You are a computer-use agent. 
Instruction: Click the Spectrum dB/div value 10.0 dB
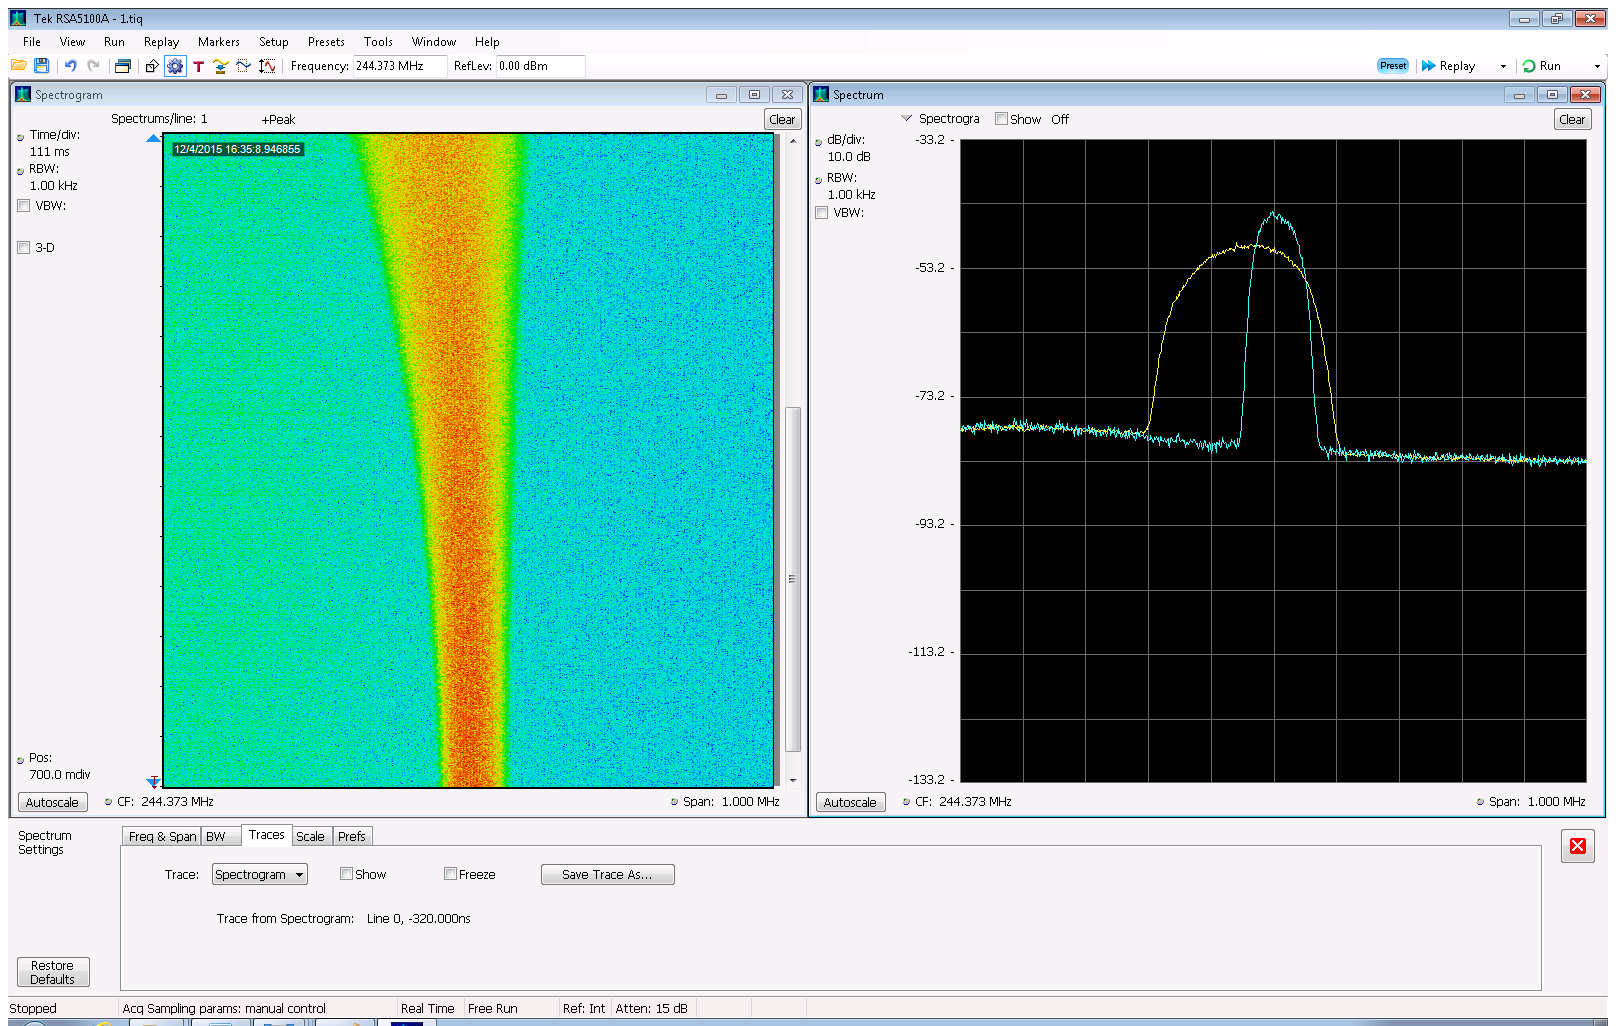(x=849, y=157)
